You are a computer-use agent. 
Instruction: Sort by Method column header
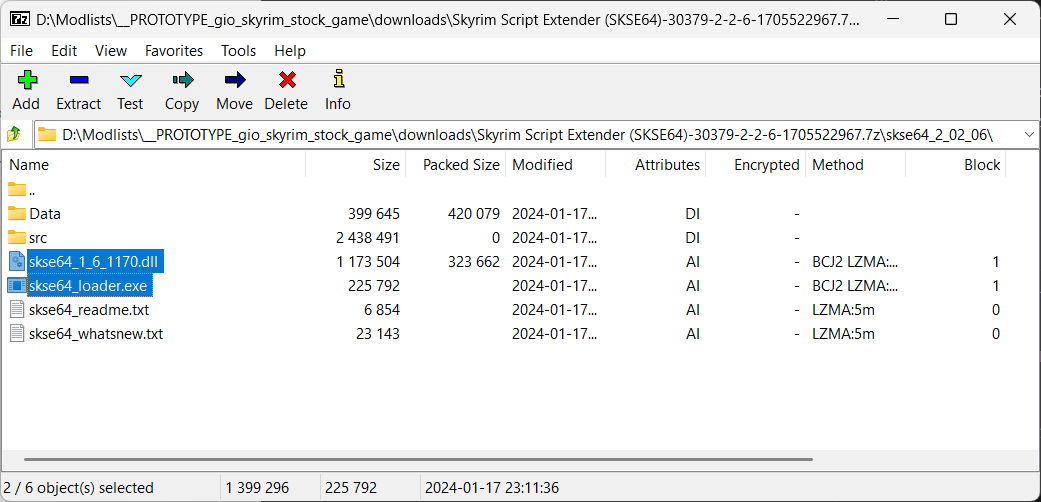tap(856, 165)
